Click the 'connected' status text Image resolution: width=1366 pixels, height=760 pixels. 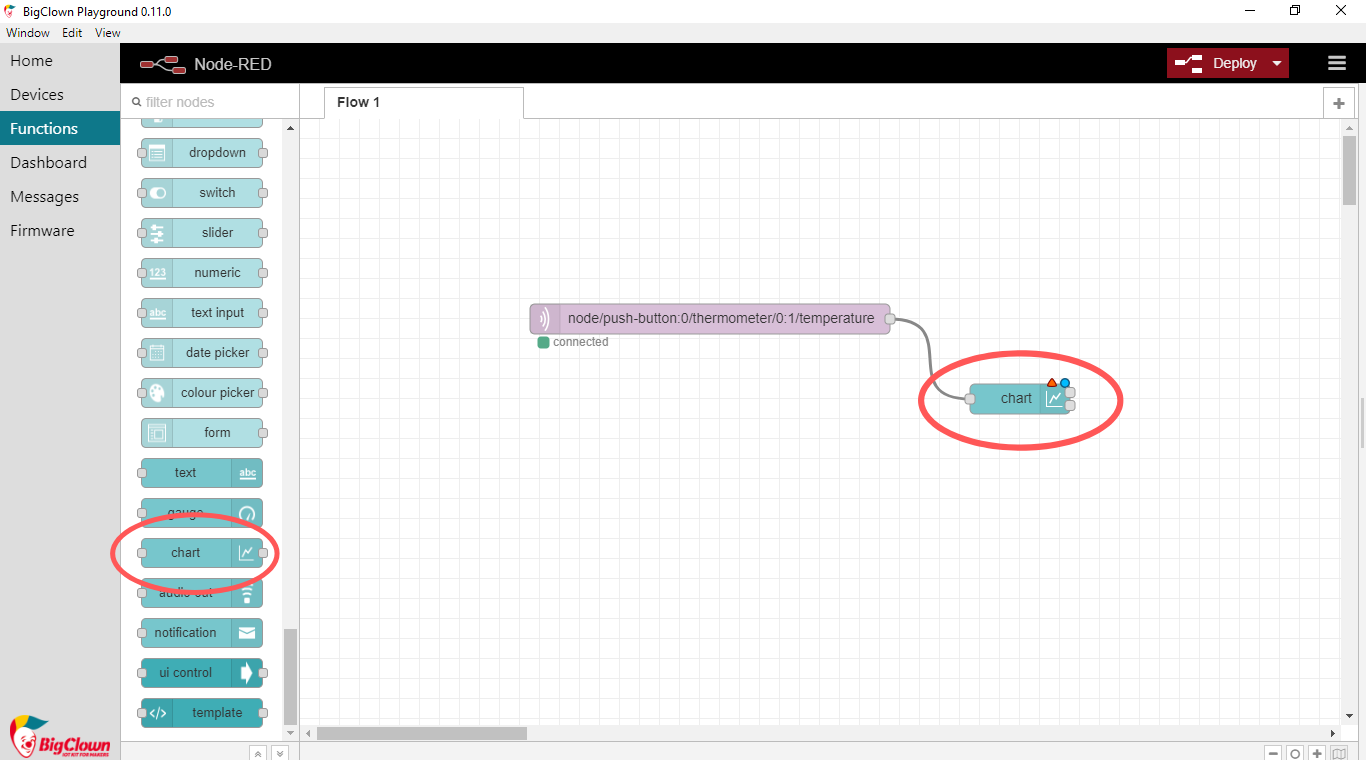point(581,342)
